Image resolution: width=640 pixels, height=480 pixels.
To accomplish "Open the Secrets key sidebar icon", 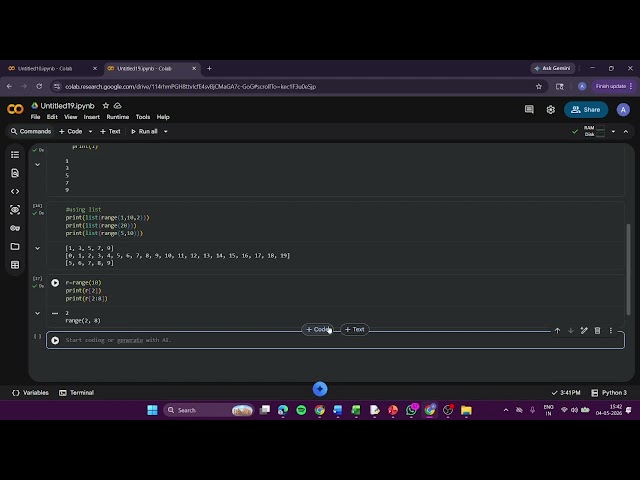I will tap(15, 228).
